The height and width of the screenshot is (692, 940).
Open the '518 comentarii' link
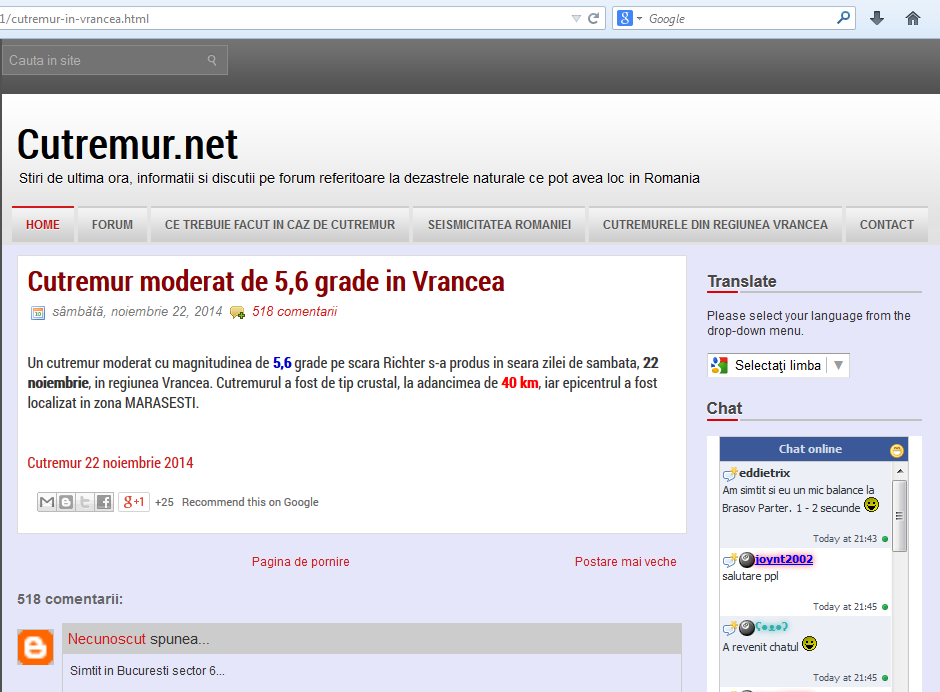tap(294, 312)
